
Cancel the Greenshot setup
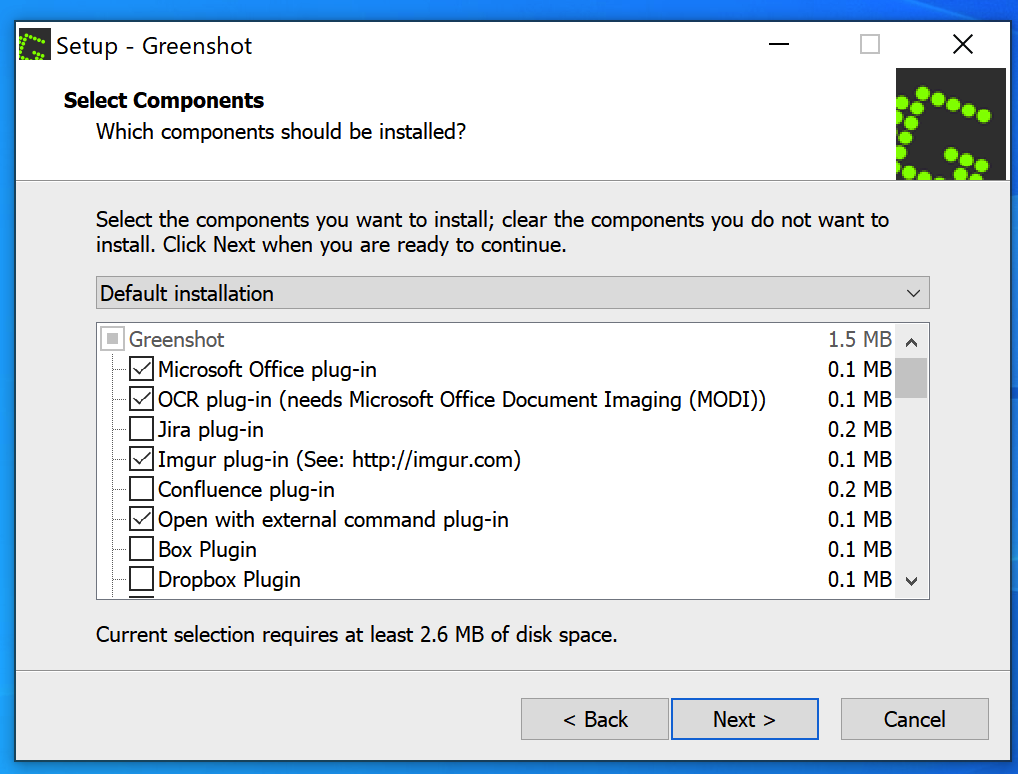[x=914, y=719]
